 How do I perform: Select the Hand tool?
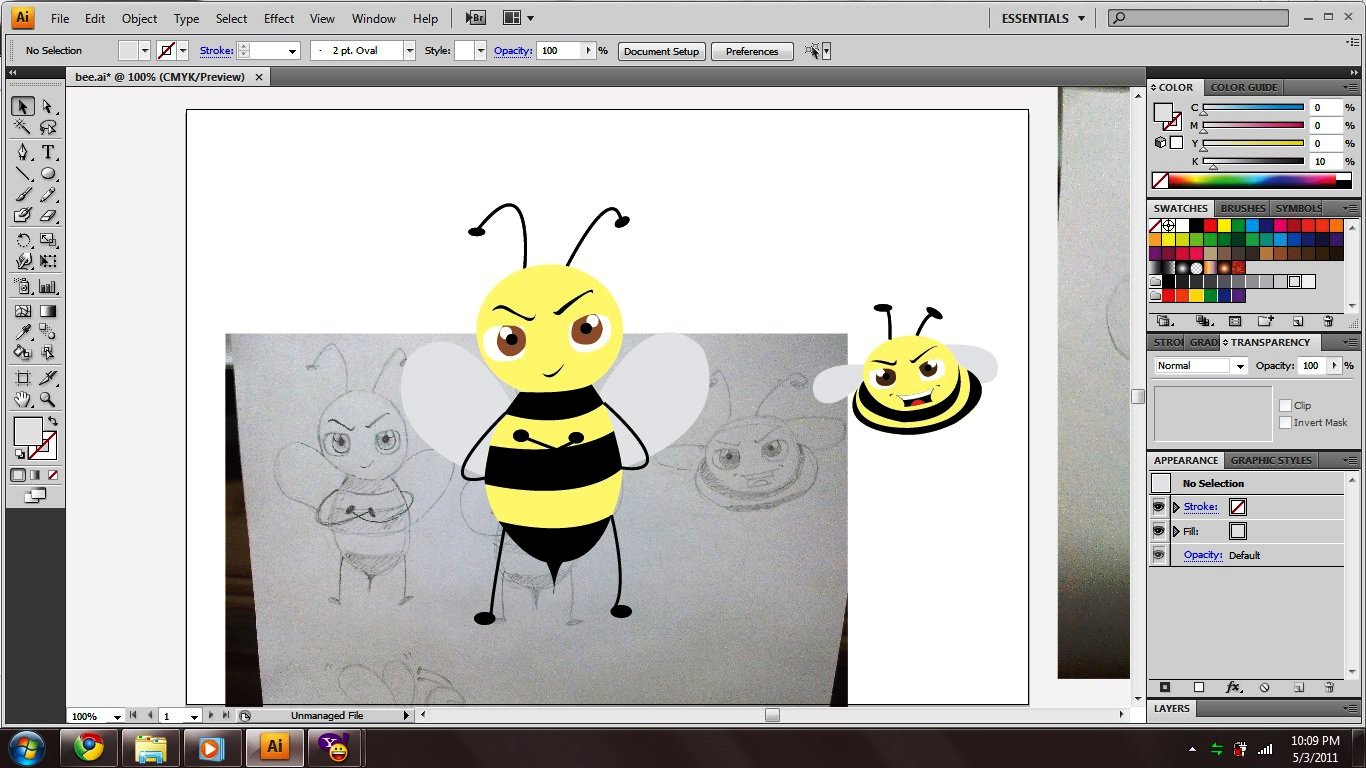click(23, 400)
